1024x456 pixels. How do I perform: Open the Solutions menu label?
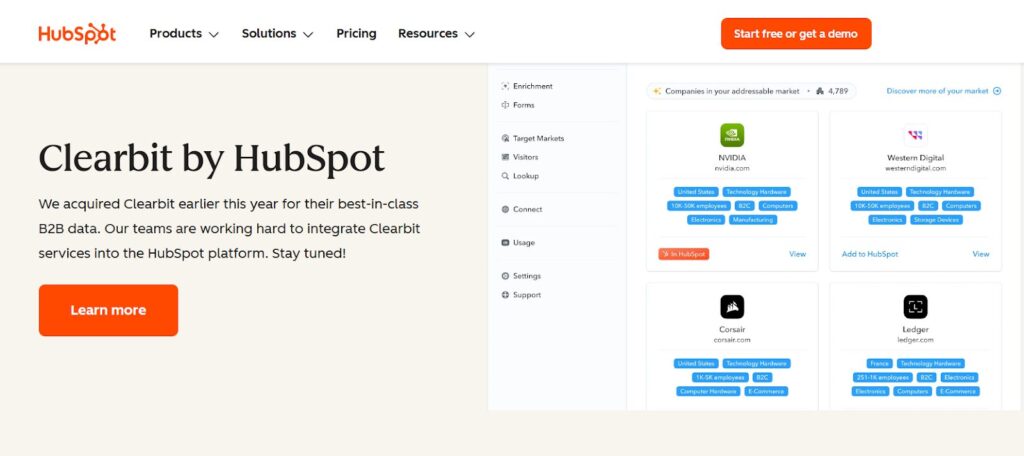(269, 33)
